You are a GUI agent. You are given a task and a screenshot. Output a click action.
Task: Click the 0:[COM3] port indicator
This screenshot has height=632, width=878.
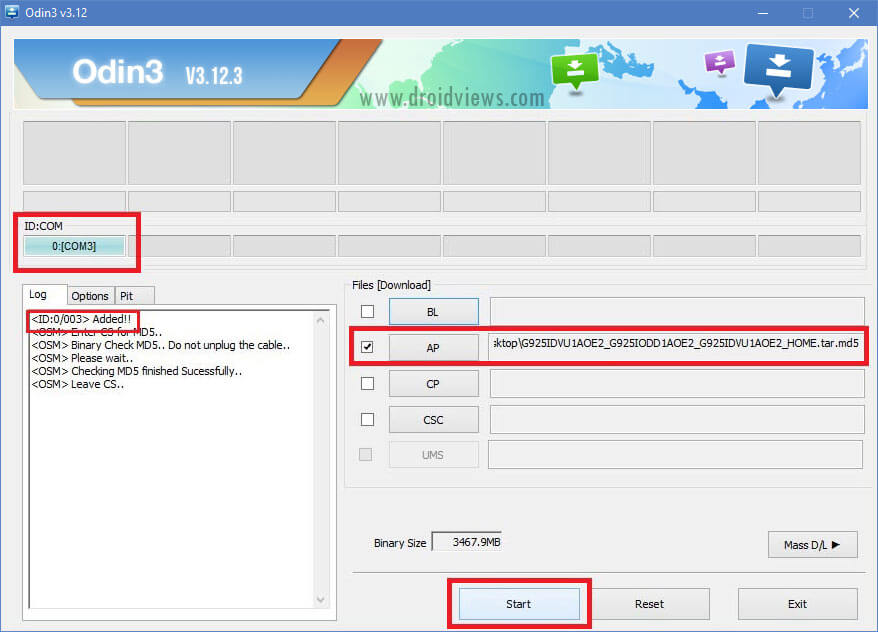click(x=74, y=246)
